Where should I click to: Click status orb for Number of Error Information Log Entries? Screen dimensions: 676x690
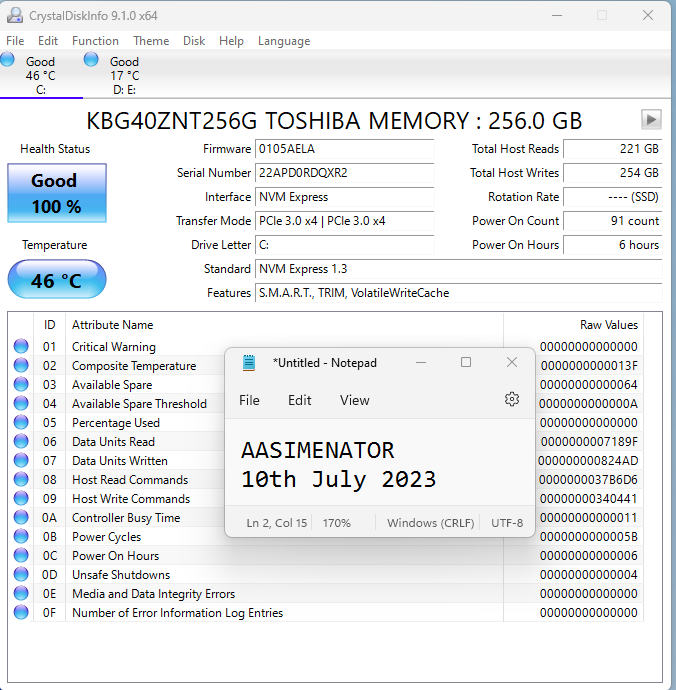tap(21, 612)
